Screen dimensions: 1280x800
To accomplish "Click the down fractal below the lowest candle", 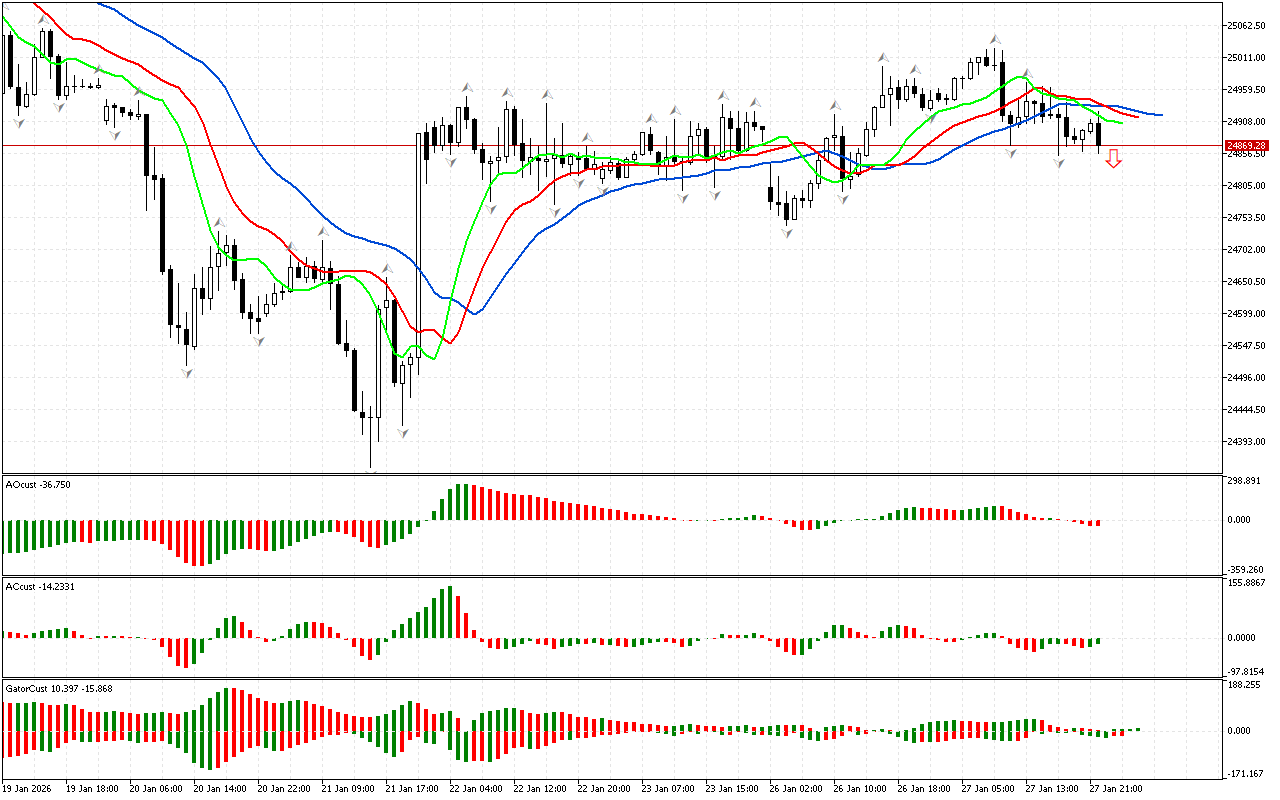I will (x=403, y=433).
